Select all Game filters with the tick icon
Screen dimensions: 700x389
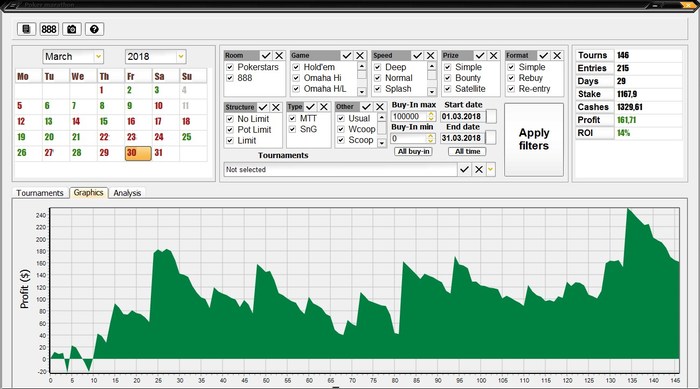[x=347, y=55]
